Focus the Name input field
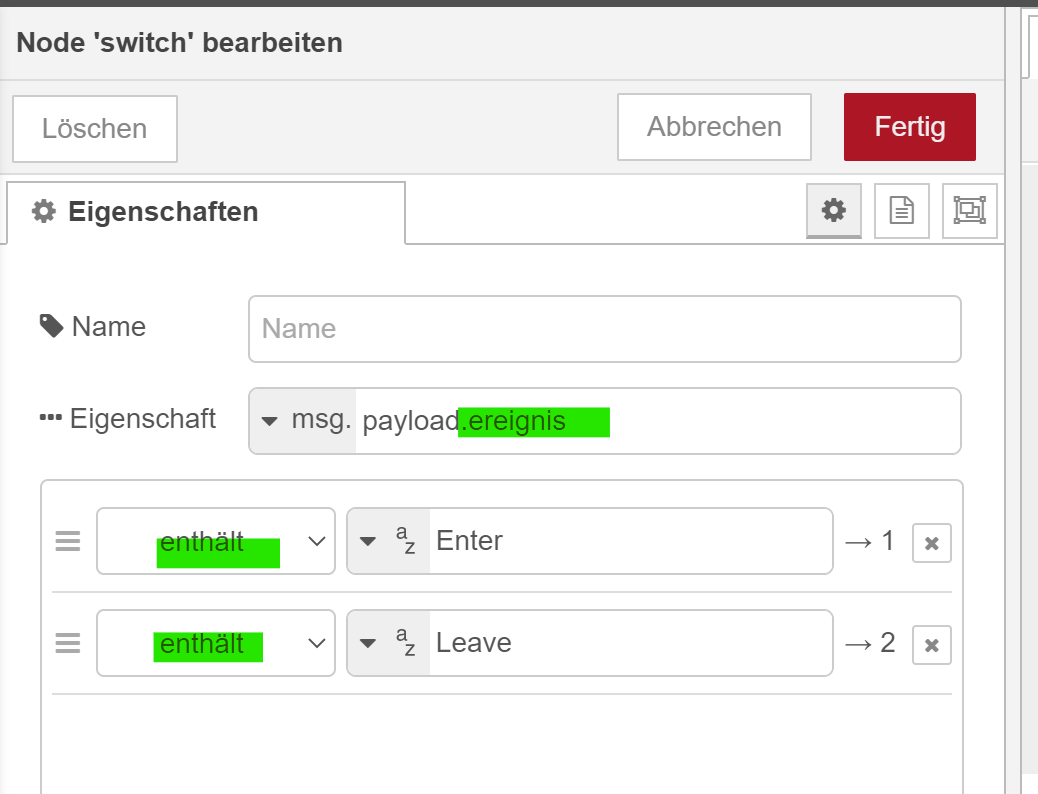 tap(604, 329)
